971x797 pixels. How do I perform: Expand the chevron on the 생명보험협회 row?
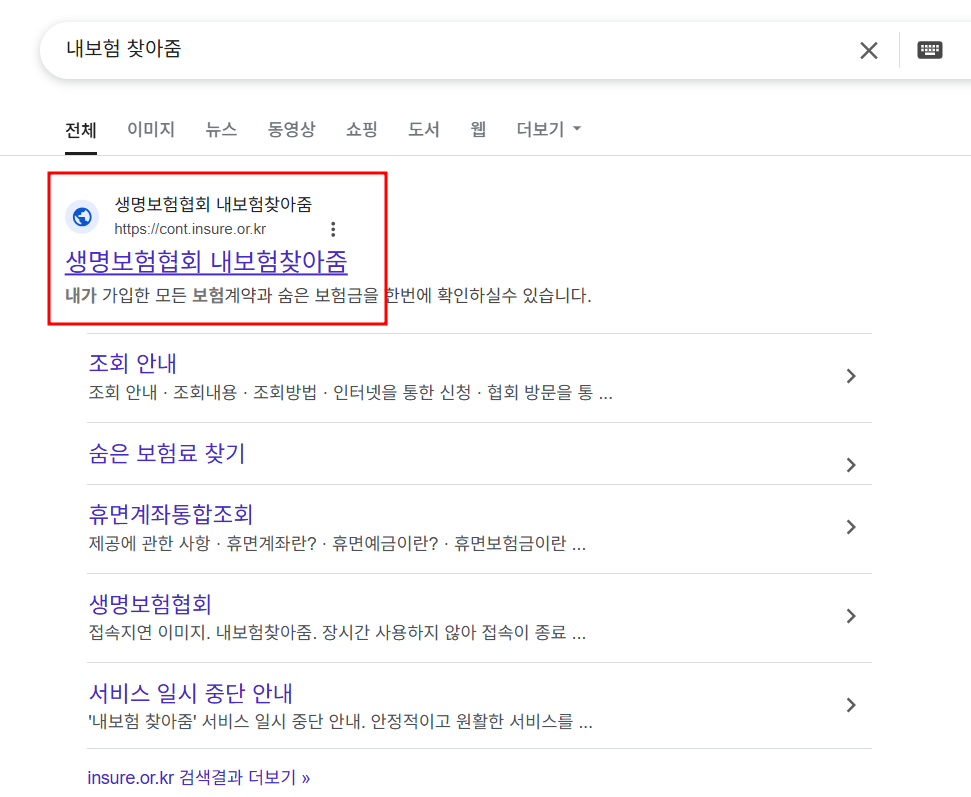click(x=851, y=616)
